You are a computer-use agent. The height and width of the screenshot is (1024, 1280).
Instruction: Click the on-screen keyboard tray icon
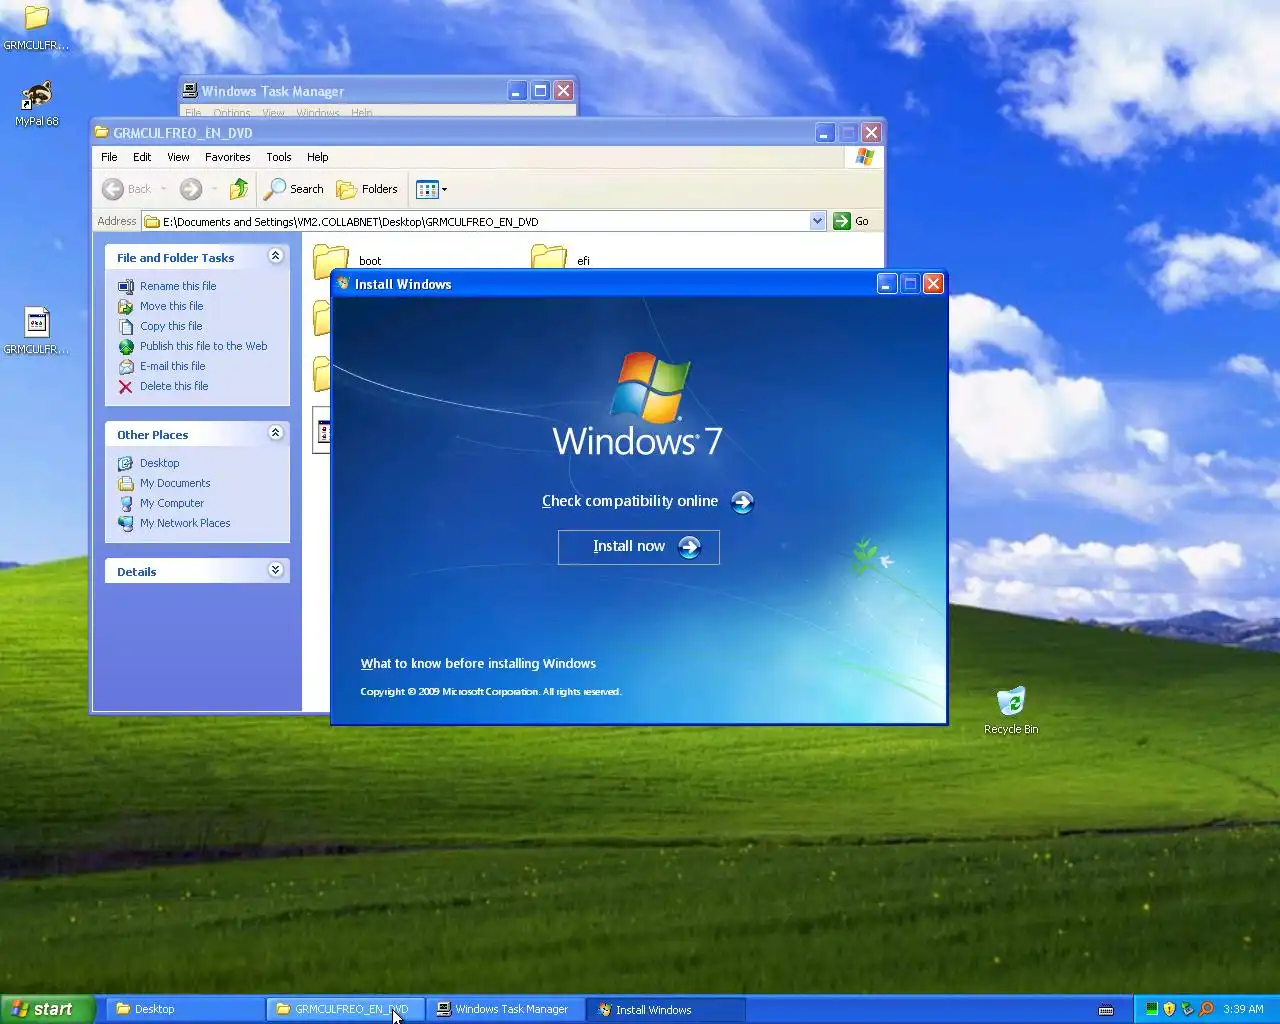(x=1106, y=1009)
